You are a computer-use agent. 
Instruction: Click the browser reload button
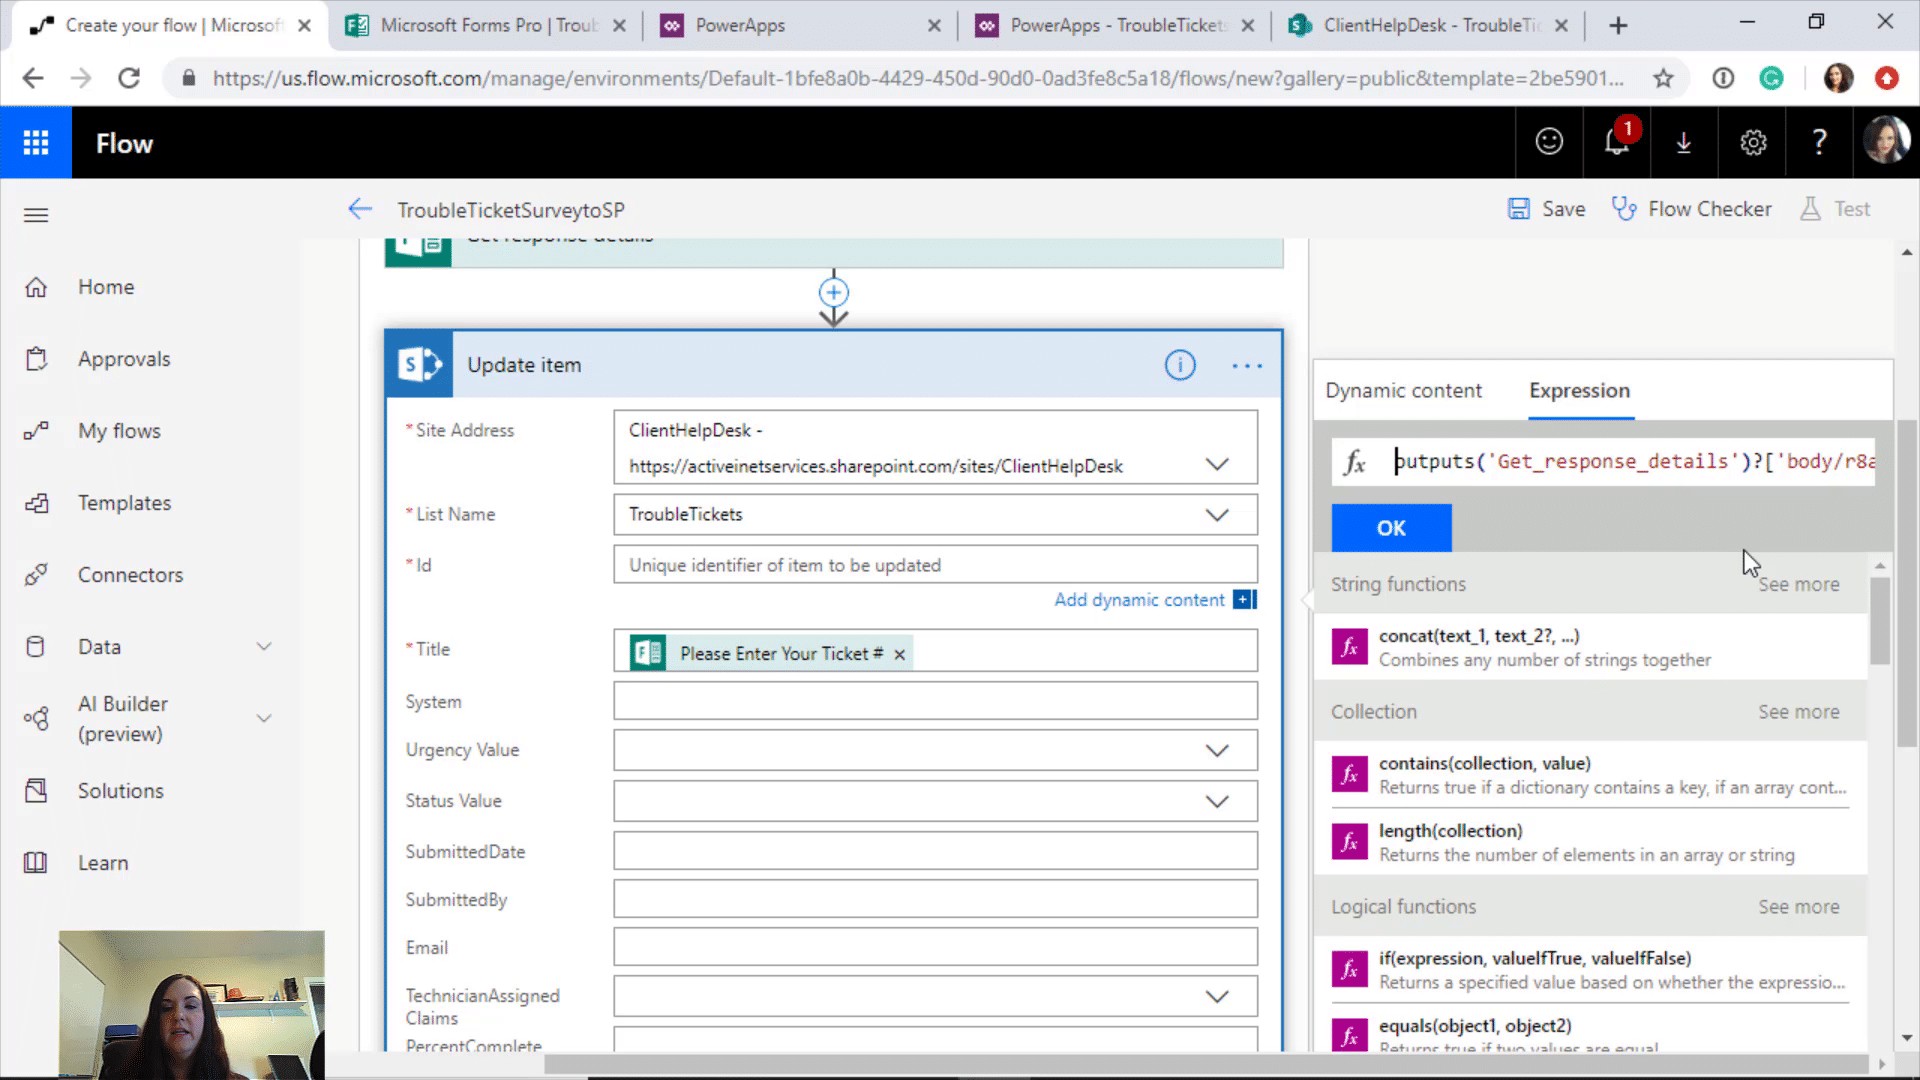(129, 78)
